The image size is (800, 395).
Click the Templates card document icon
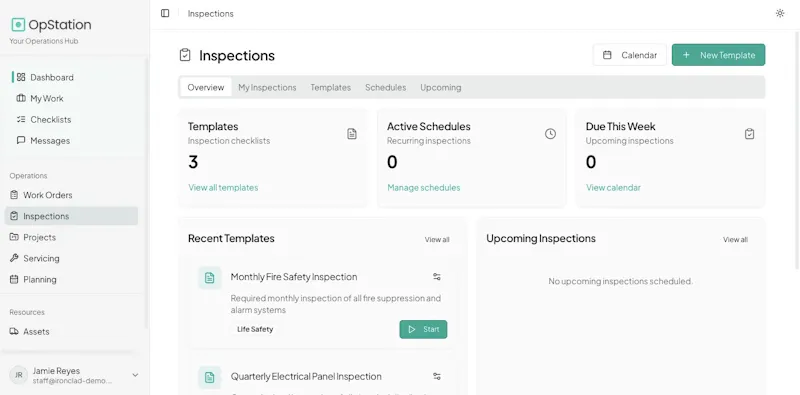(352, 134)
